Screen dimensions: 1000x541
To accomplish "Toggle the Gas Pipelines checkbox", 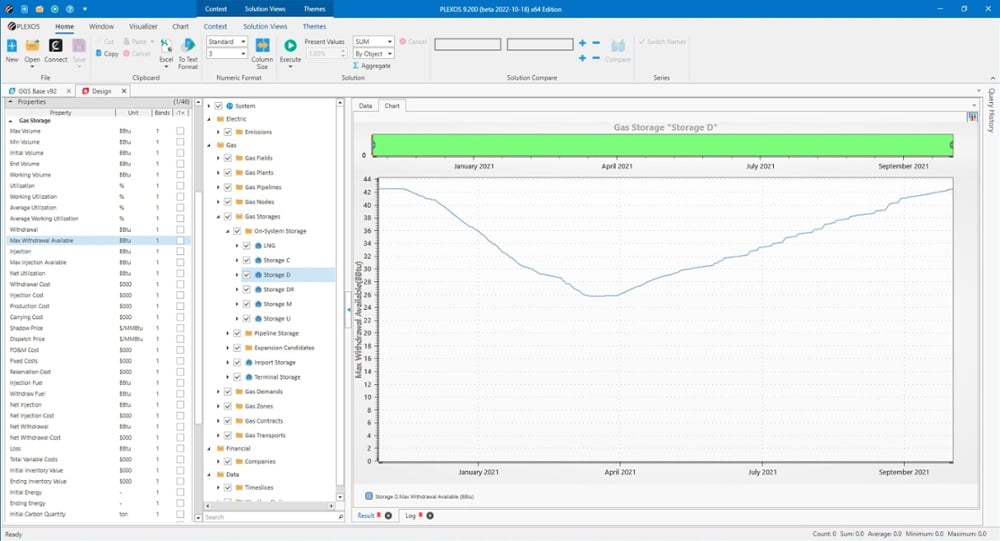I will pos(228,187).
